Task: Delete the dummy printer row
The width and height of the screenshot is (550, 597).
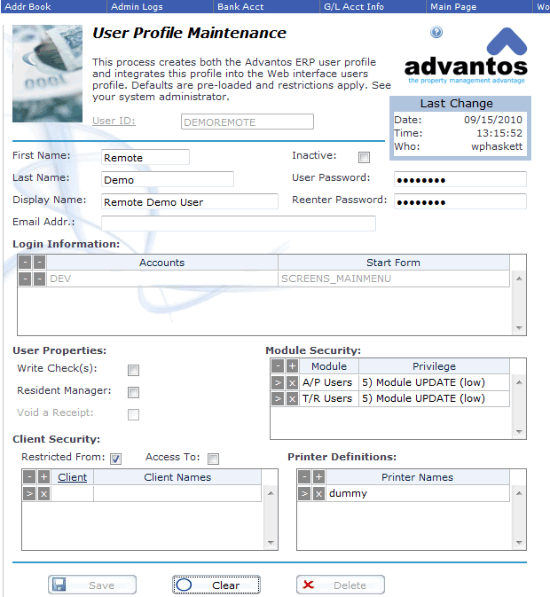Action: coord(319,493)
